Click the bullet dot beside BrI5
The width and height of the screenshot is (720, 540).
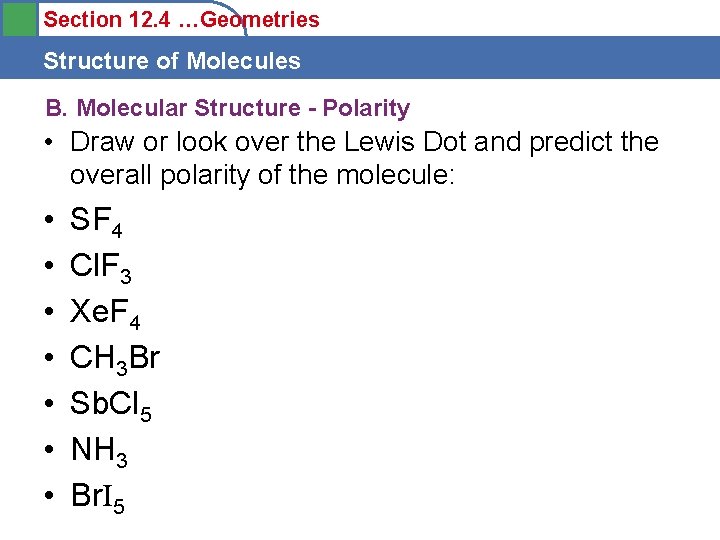click(x=48, y=496)
